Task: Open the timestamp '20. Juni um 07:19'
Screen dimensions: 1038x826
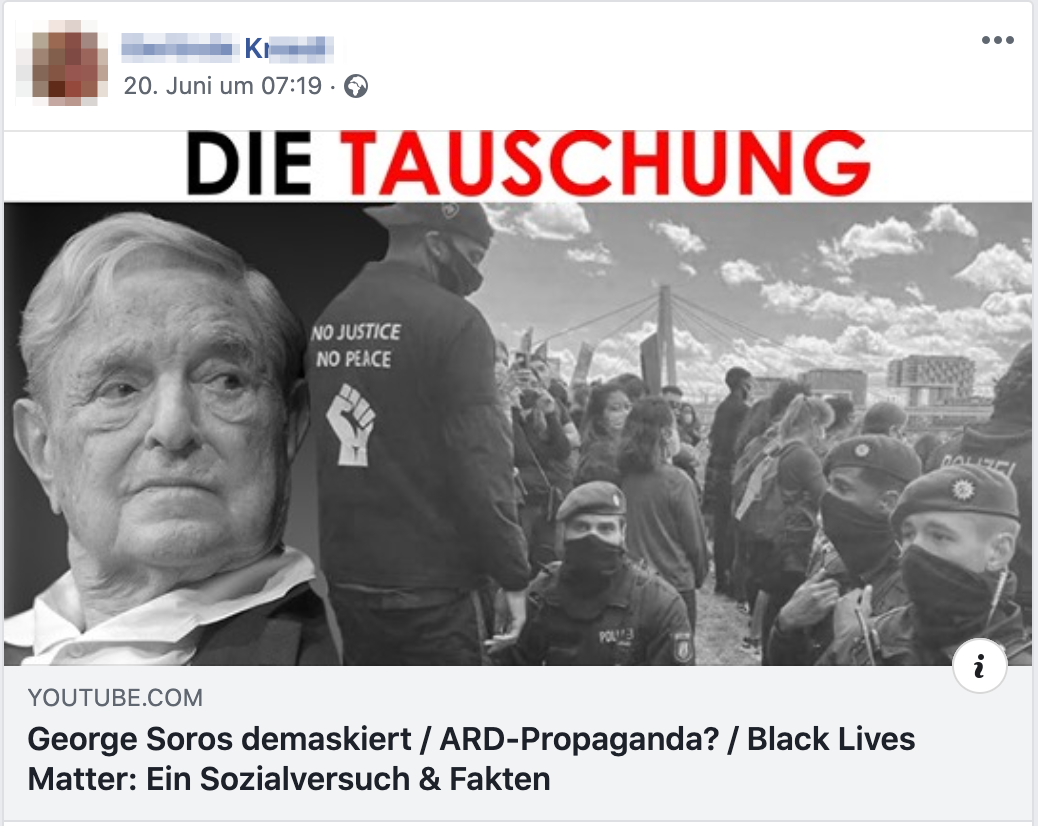Action: click(x=222, y=86)
